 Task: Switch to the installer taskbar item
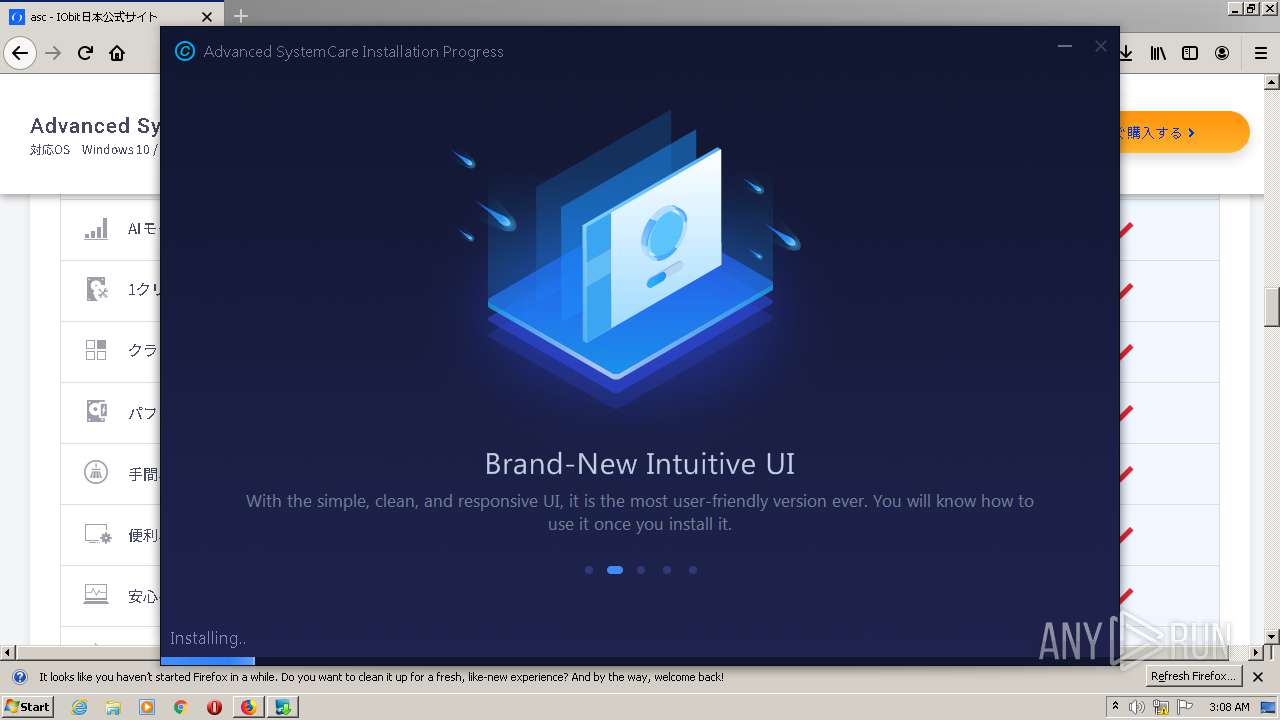[284, 707]
